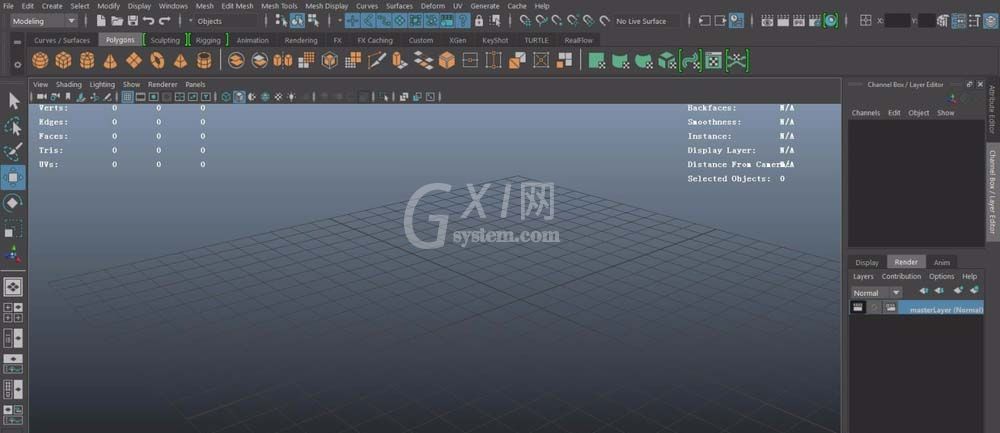Click the X coordinate input field

point(898,21)
